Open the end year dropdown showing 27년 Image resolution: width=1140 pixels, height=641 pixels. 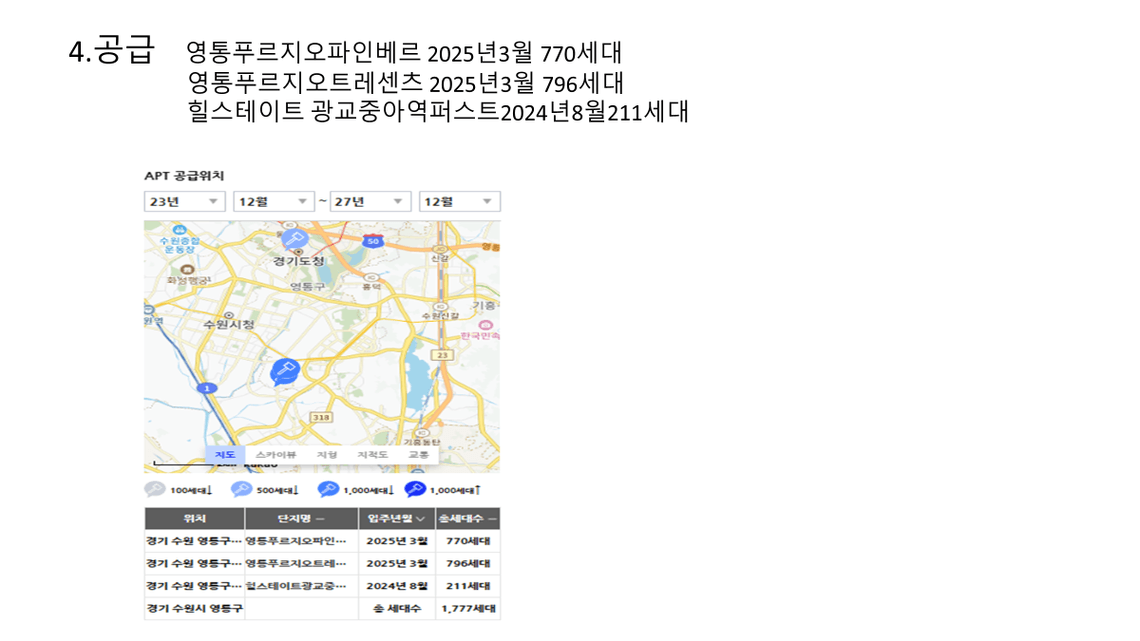point(371,201)
